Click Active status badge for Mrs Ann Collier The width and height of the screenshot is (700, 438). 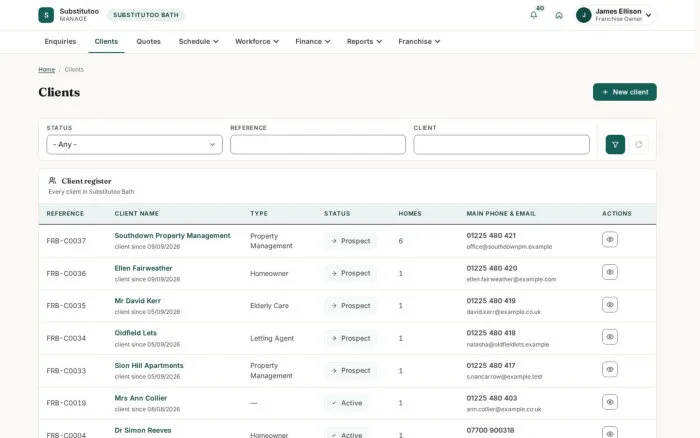(346, 403)
